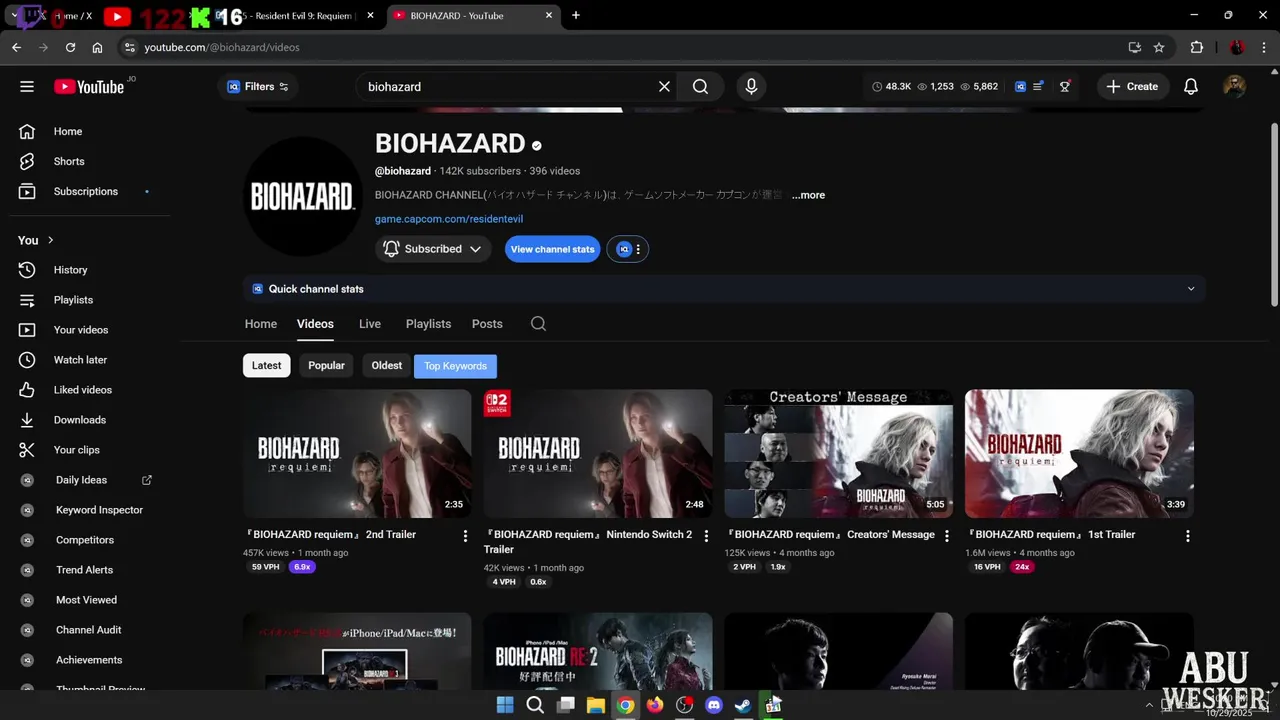1280x720 pixels.
Task: Open Downloads in the sidebar
Action: 79,420
